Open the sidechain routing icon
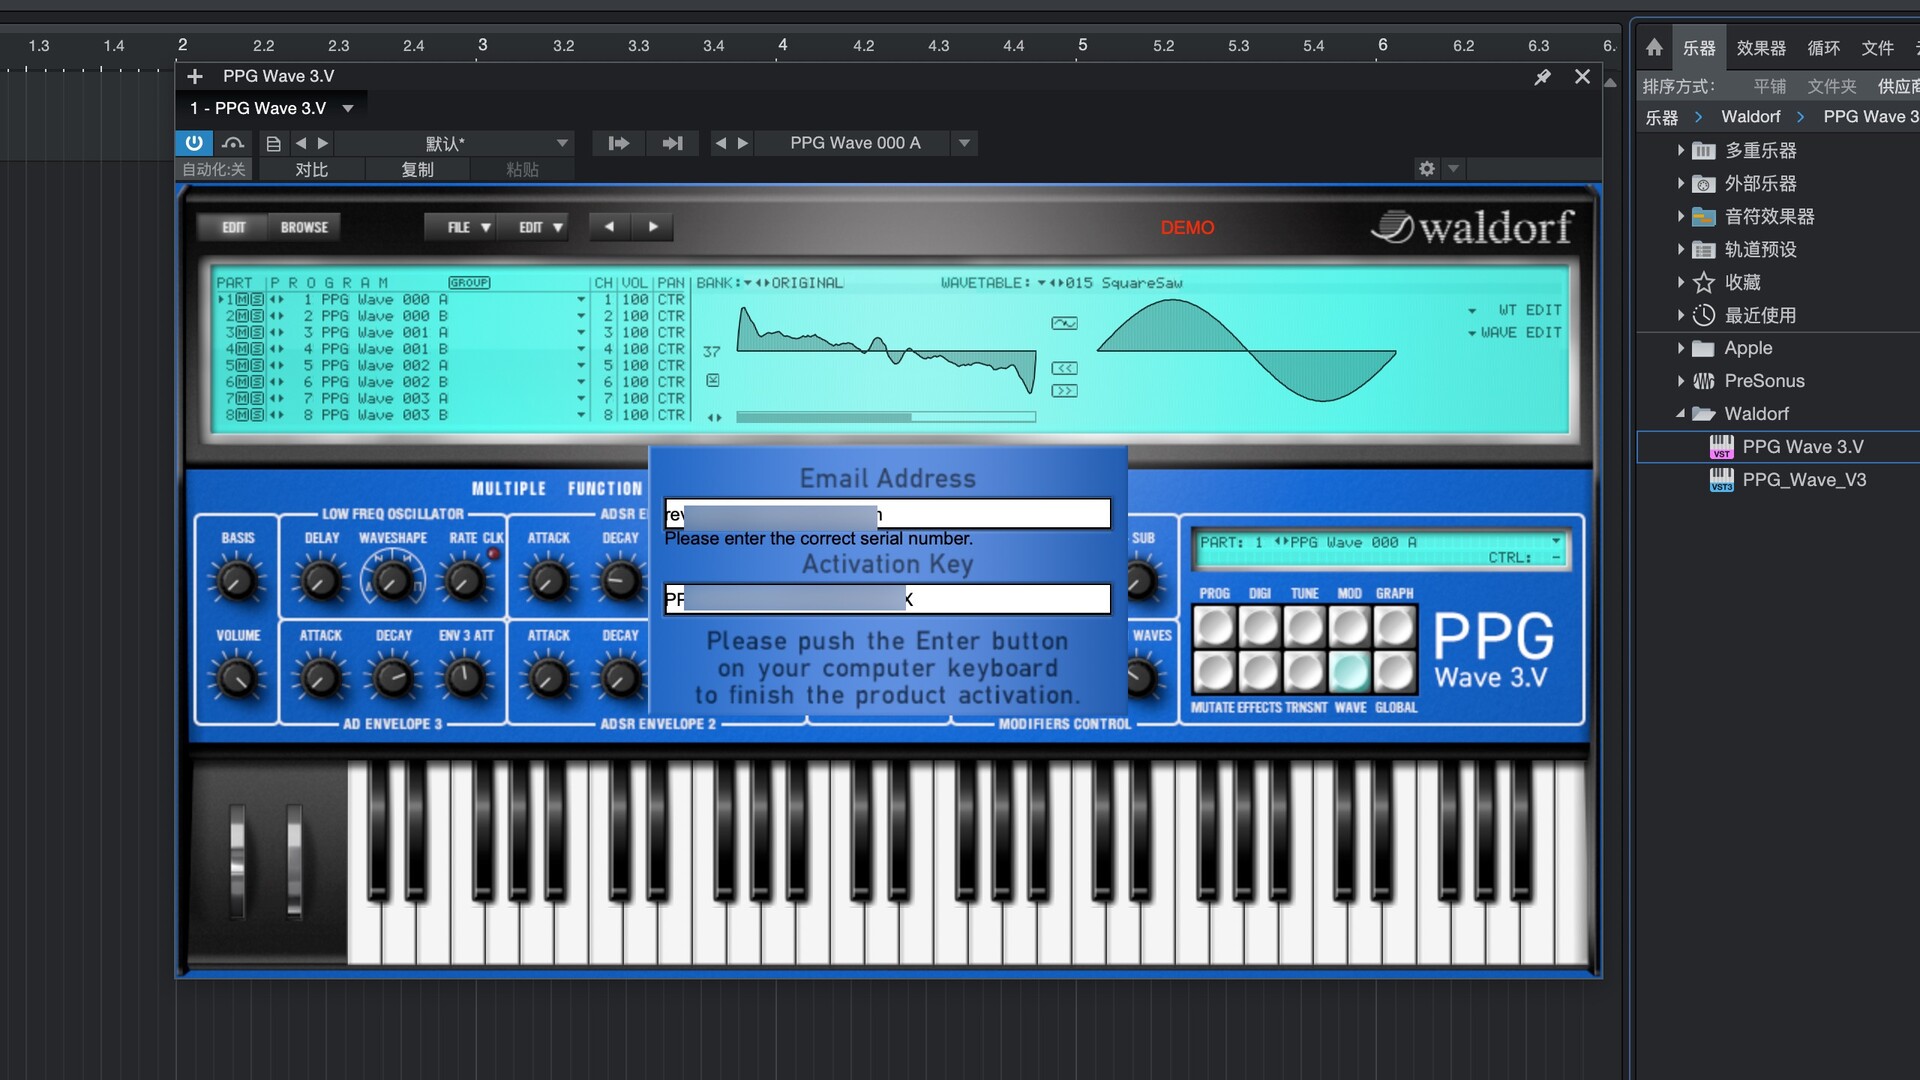The width and height of the screenshot is (1920, 1080). pos(233,143)
